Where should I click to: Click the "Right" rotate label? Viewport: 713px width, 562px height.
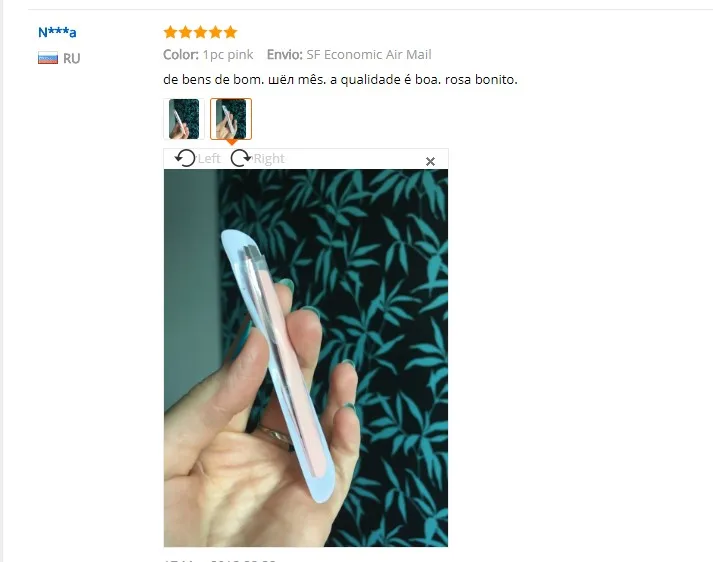pyautogui.click(x=269, y=159)
